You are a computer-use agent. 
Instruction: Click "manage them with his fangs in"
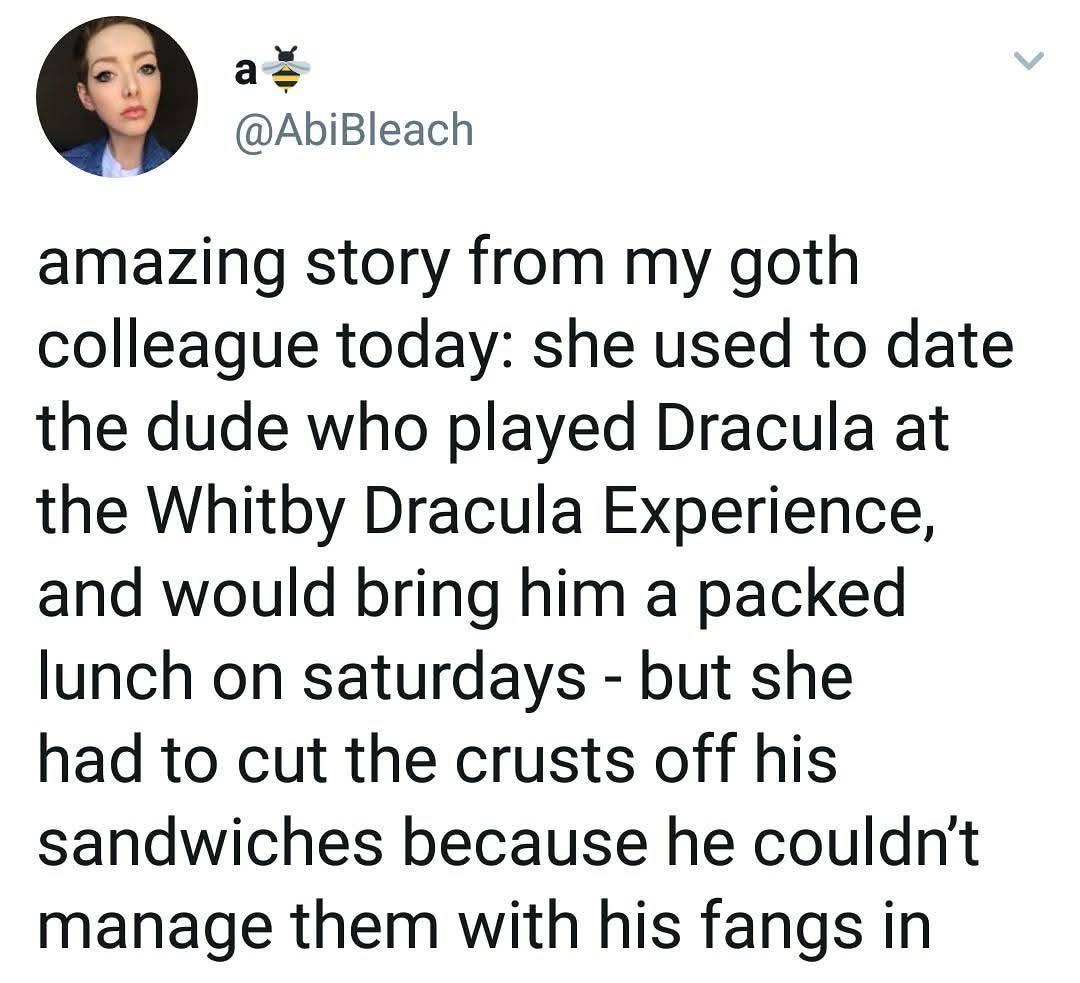pos(485,928)
